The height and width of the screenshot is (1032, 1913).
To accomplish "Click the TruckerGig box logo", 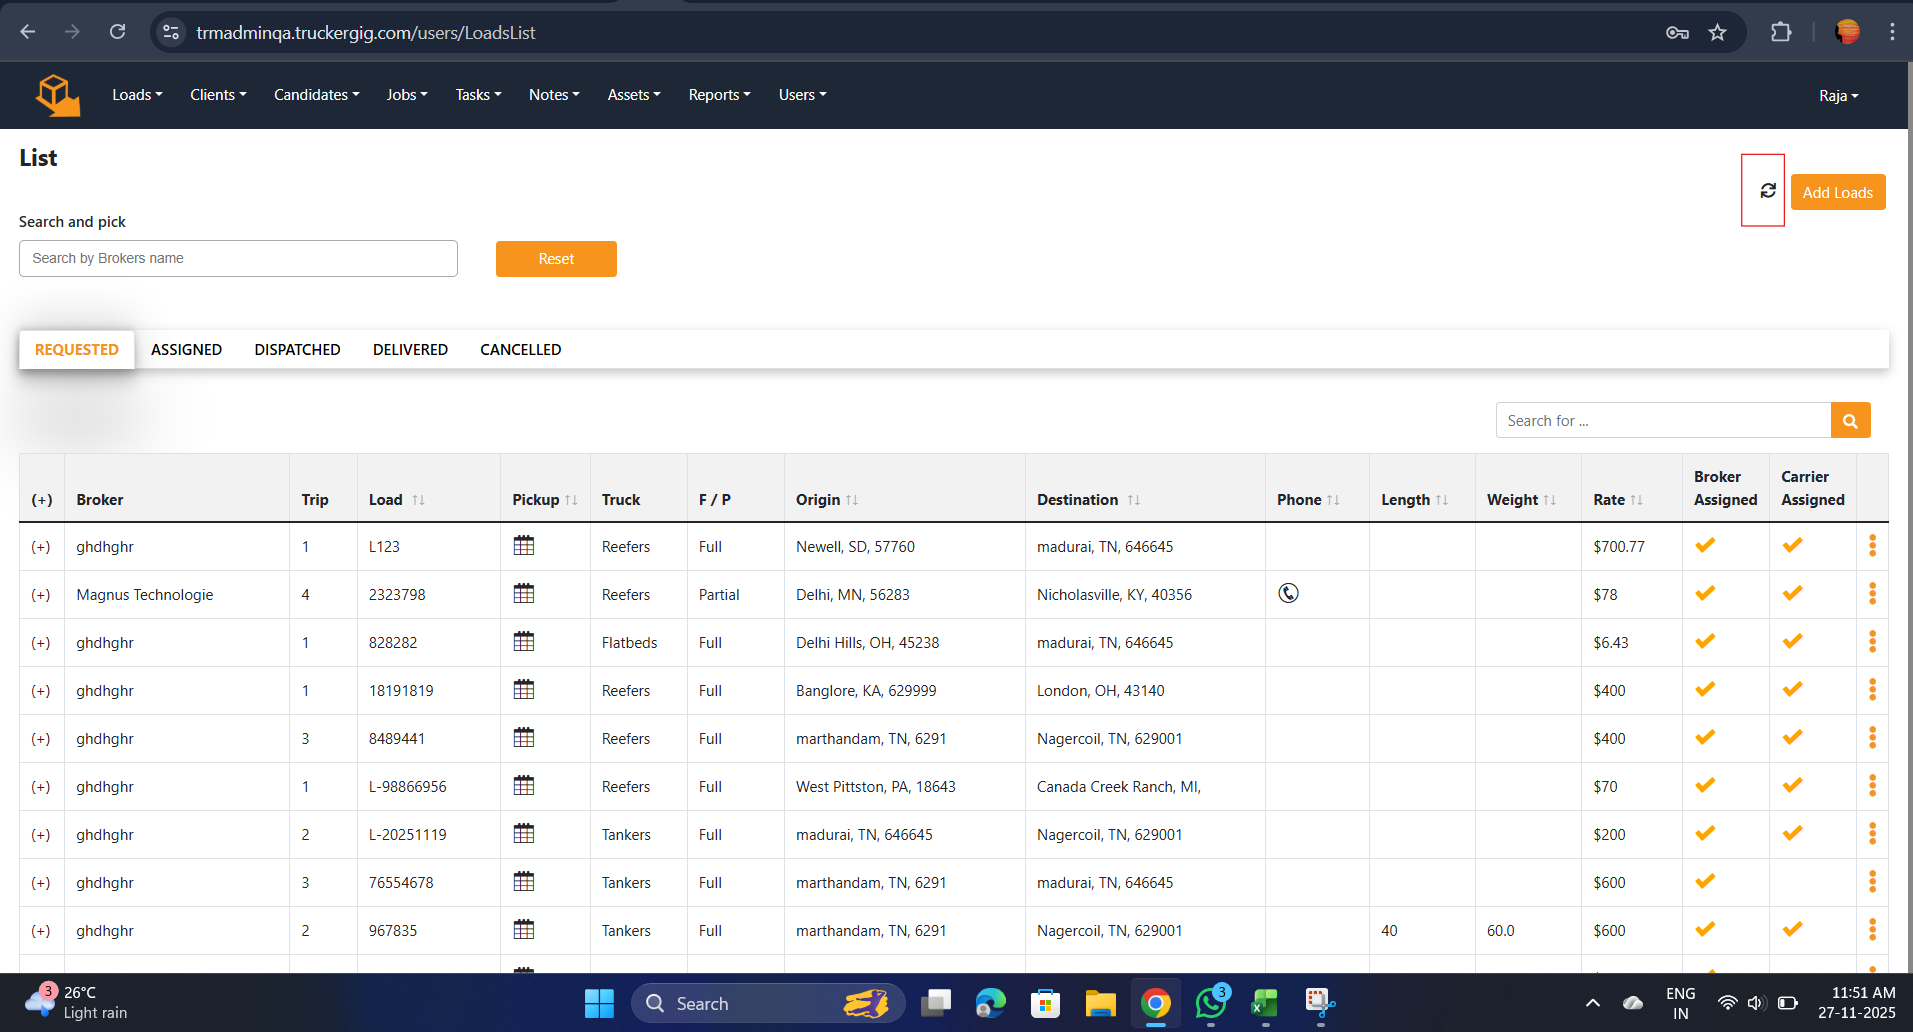I will (57, 95).
